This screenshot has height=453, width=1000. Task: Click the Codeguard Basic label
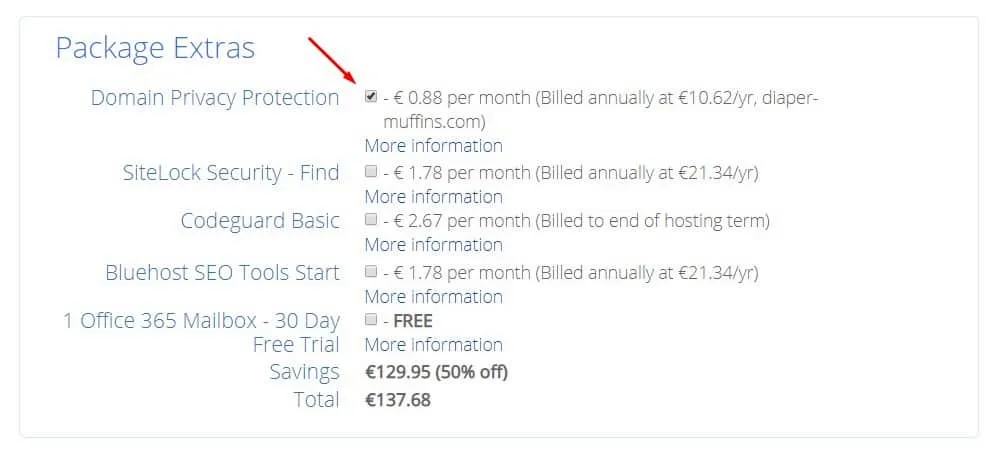pos(260,221)
